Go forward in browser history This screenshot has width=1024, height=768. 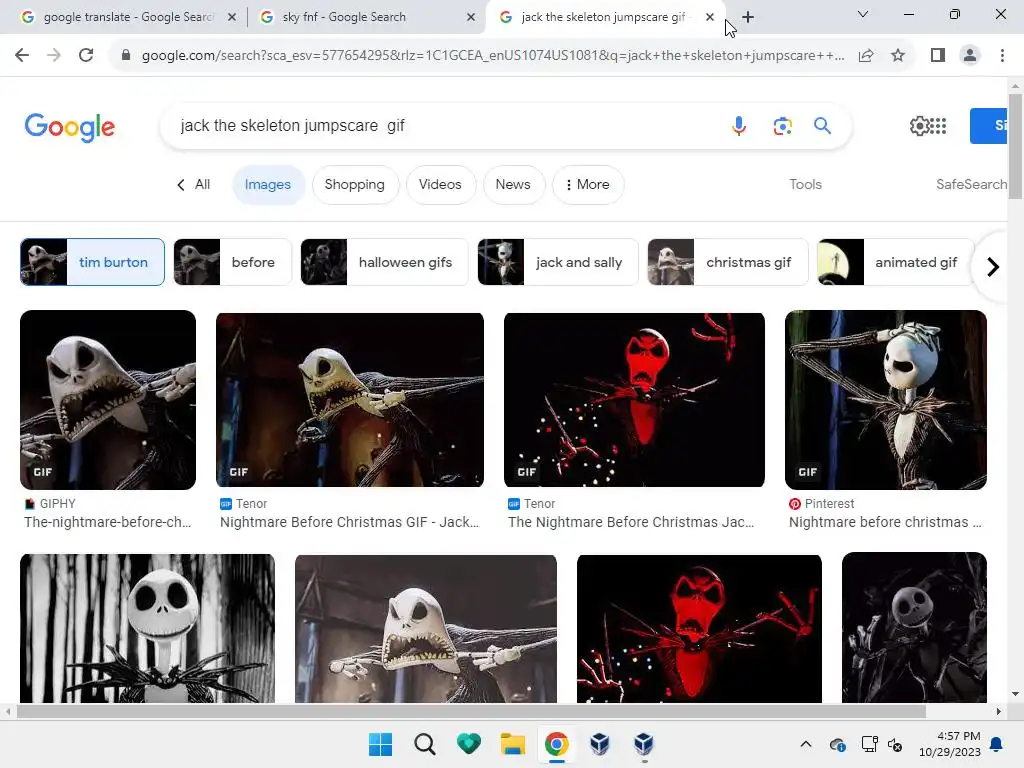(x=54, y=55)
